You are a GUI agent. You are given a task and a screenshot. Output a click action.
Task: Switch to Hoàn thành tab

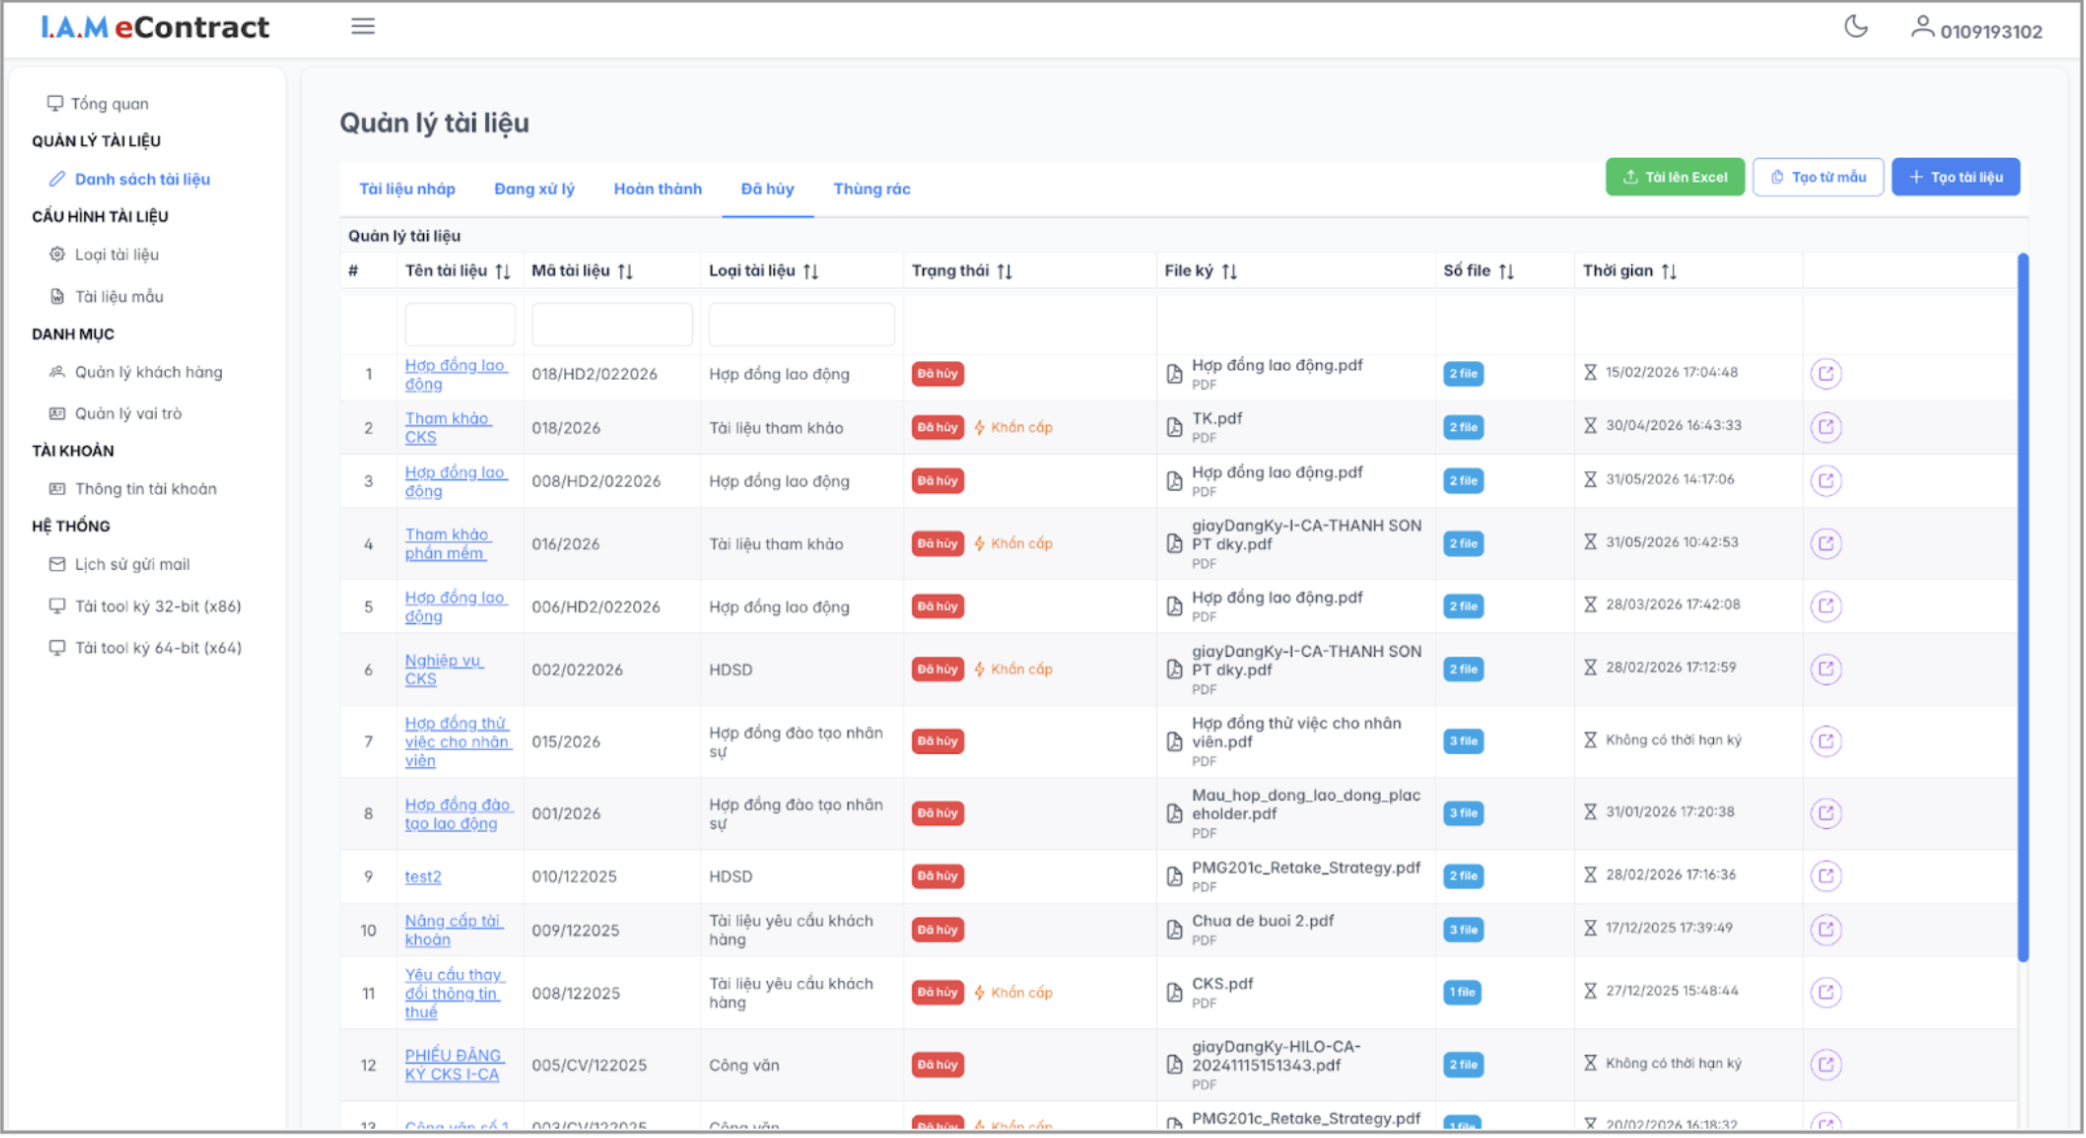tap(657, 189)
